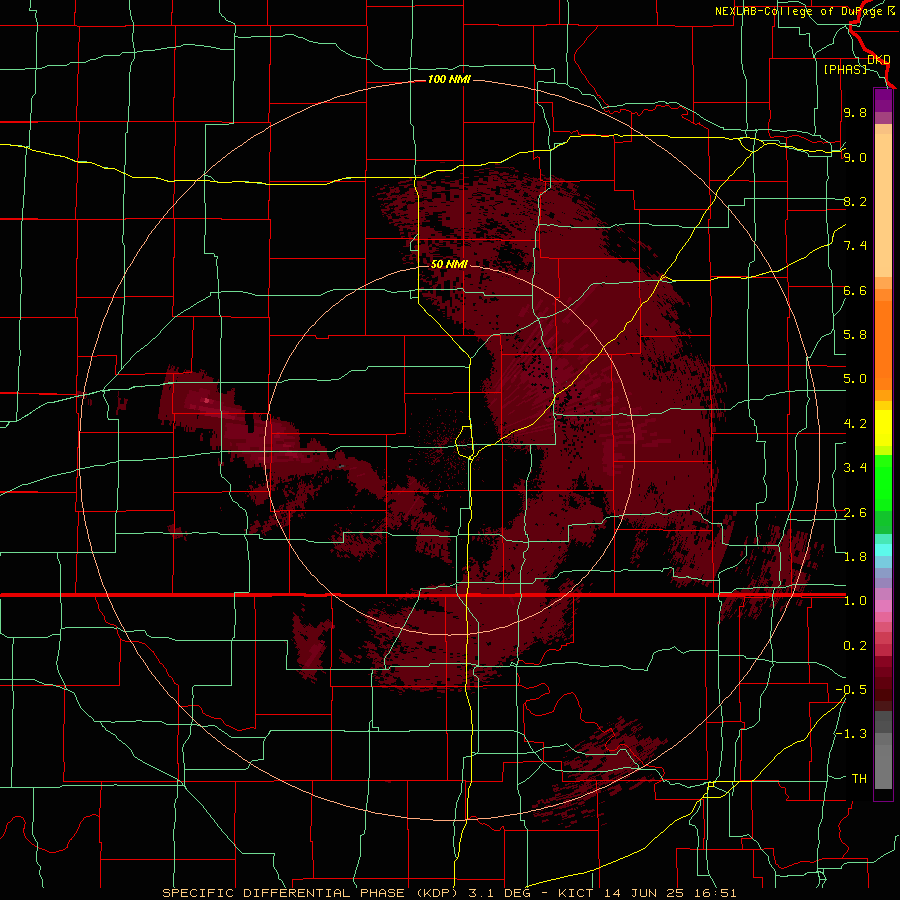Image resolution: width=900 pixels, height=900 pixels.
Task: Select the 5.8 legend value
Action: click(855, 335)
